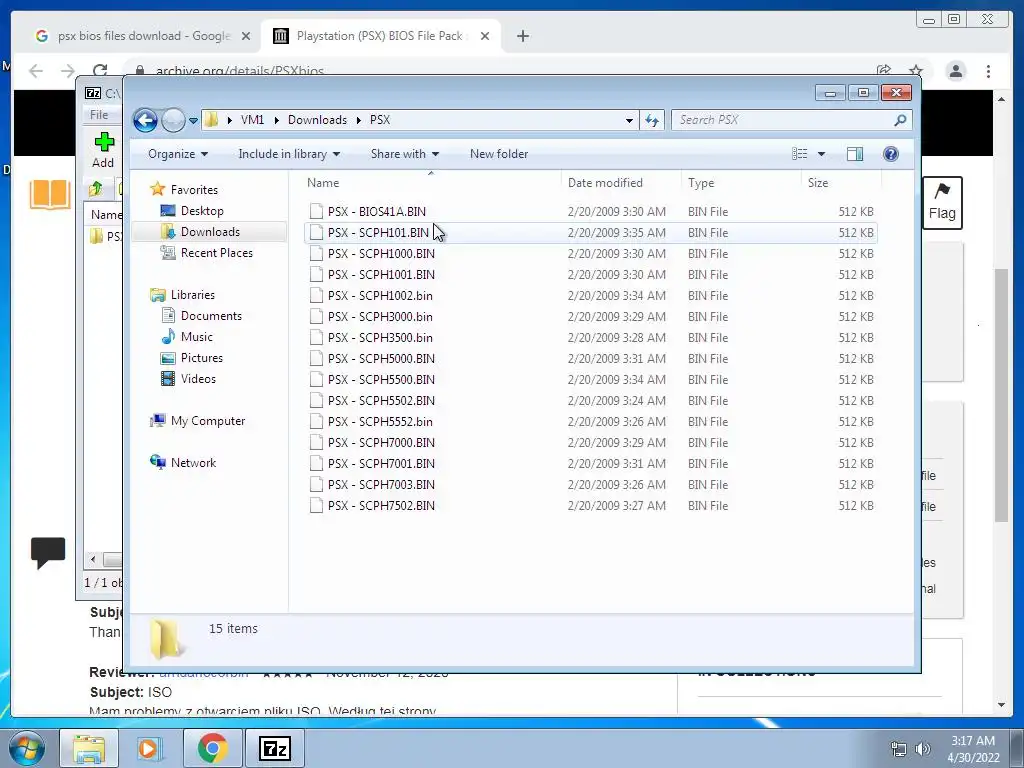Select Recent Places under Favorites

pyautogui.click(x=216, y=253)
